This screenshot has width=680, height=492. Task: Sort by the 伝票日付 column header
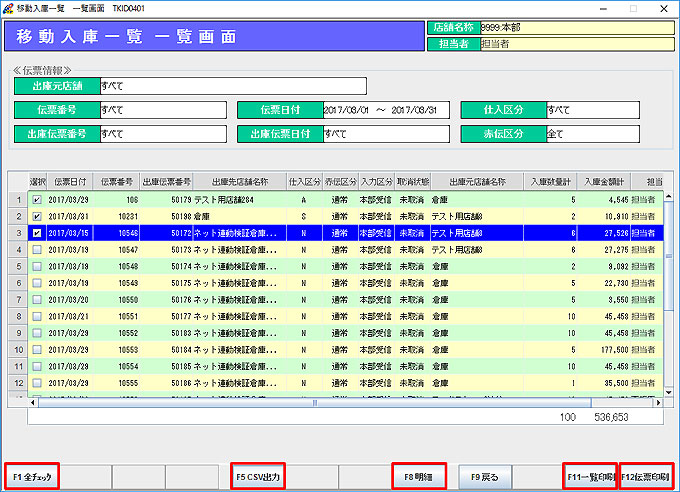click(x=68, y=182)
